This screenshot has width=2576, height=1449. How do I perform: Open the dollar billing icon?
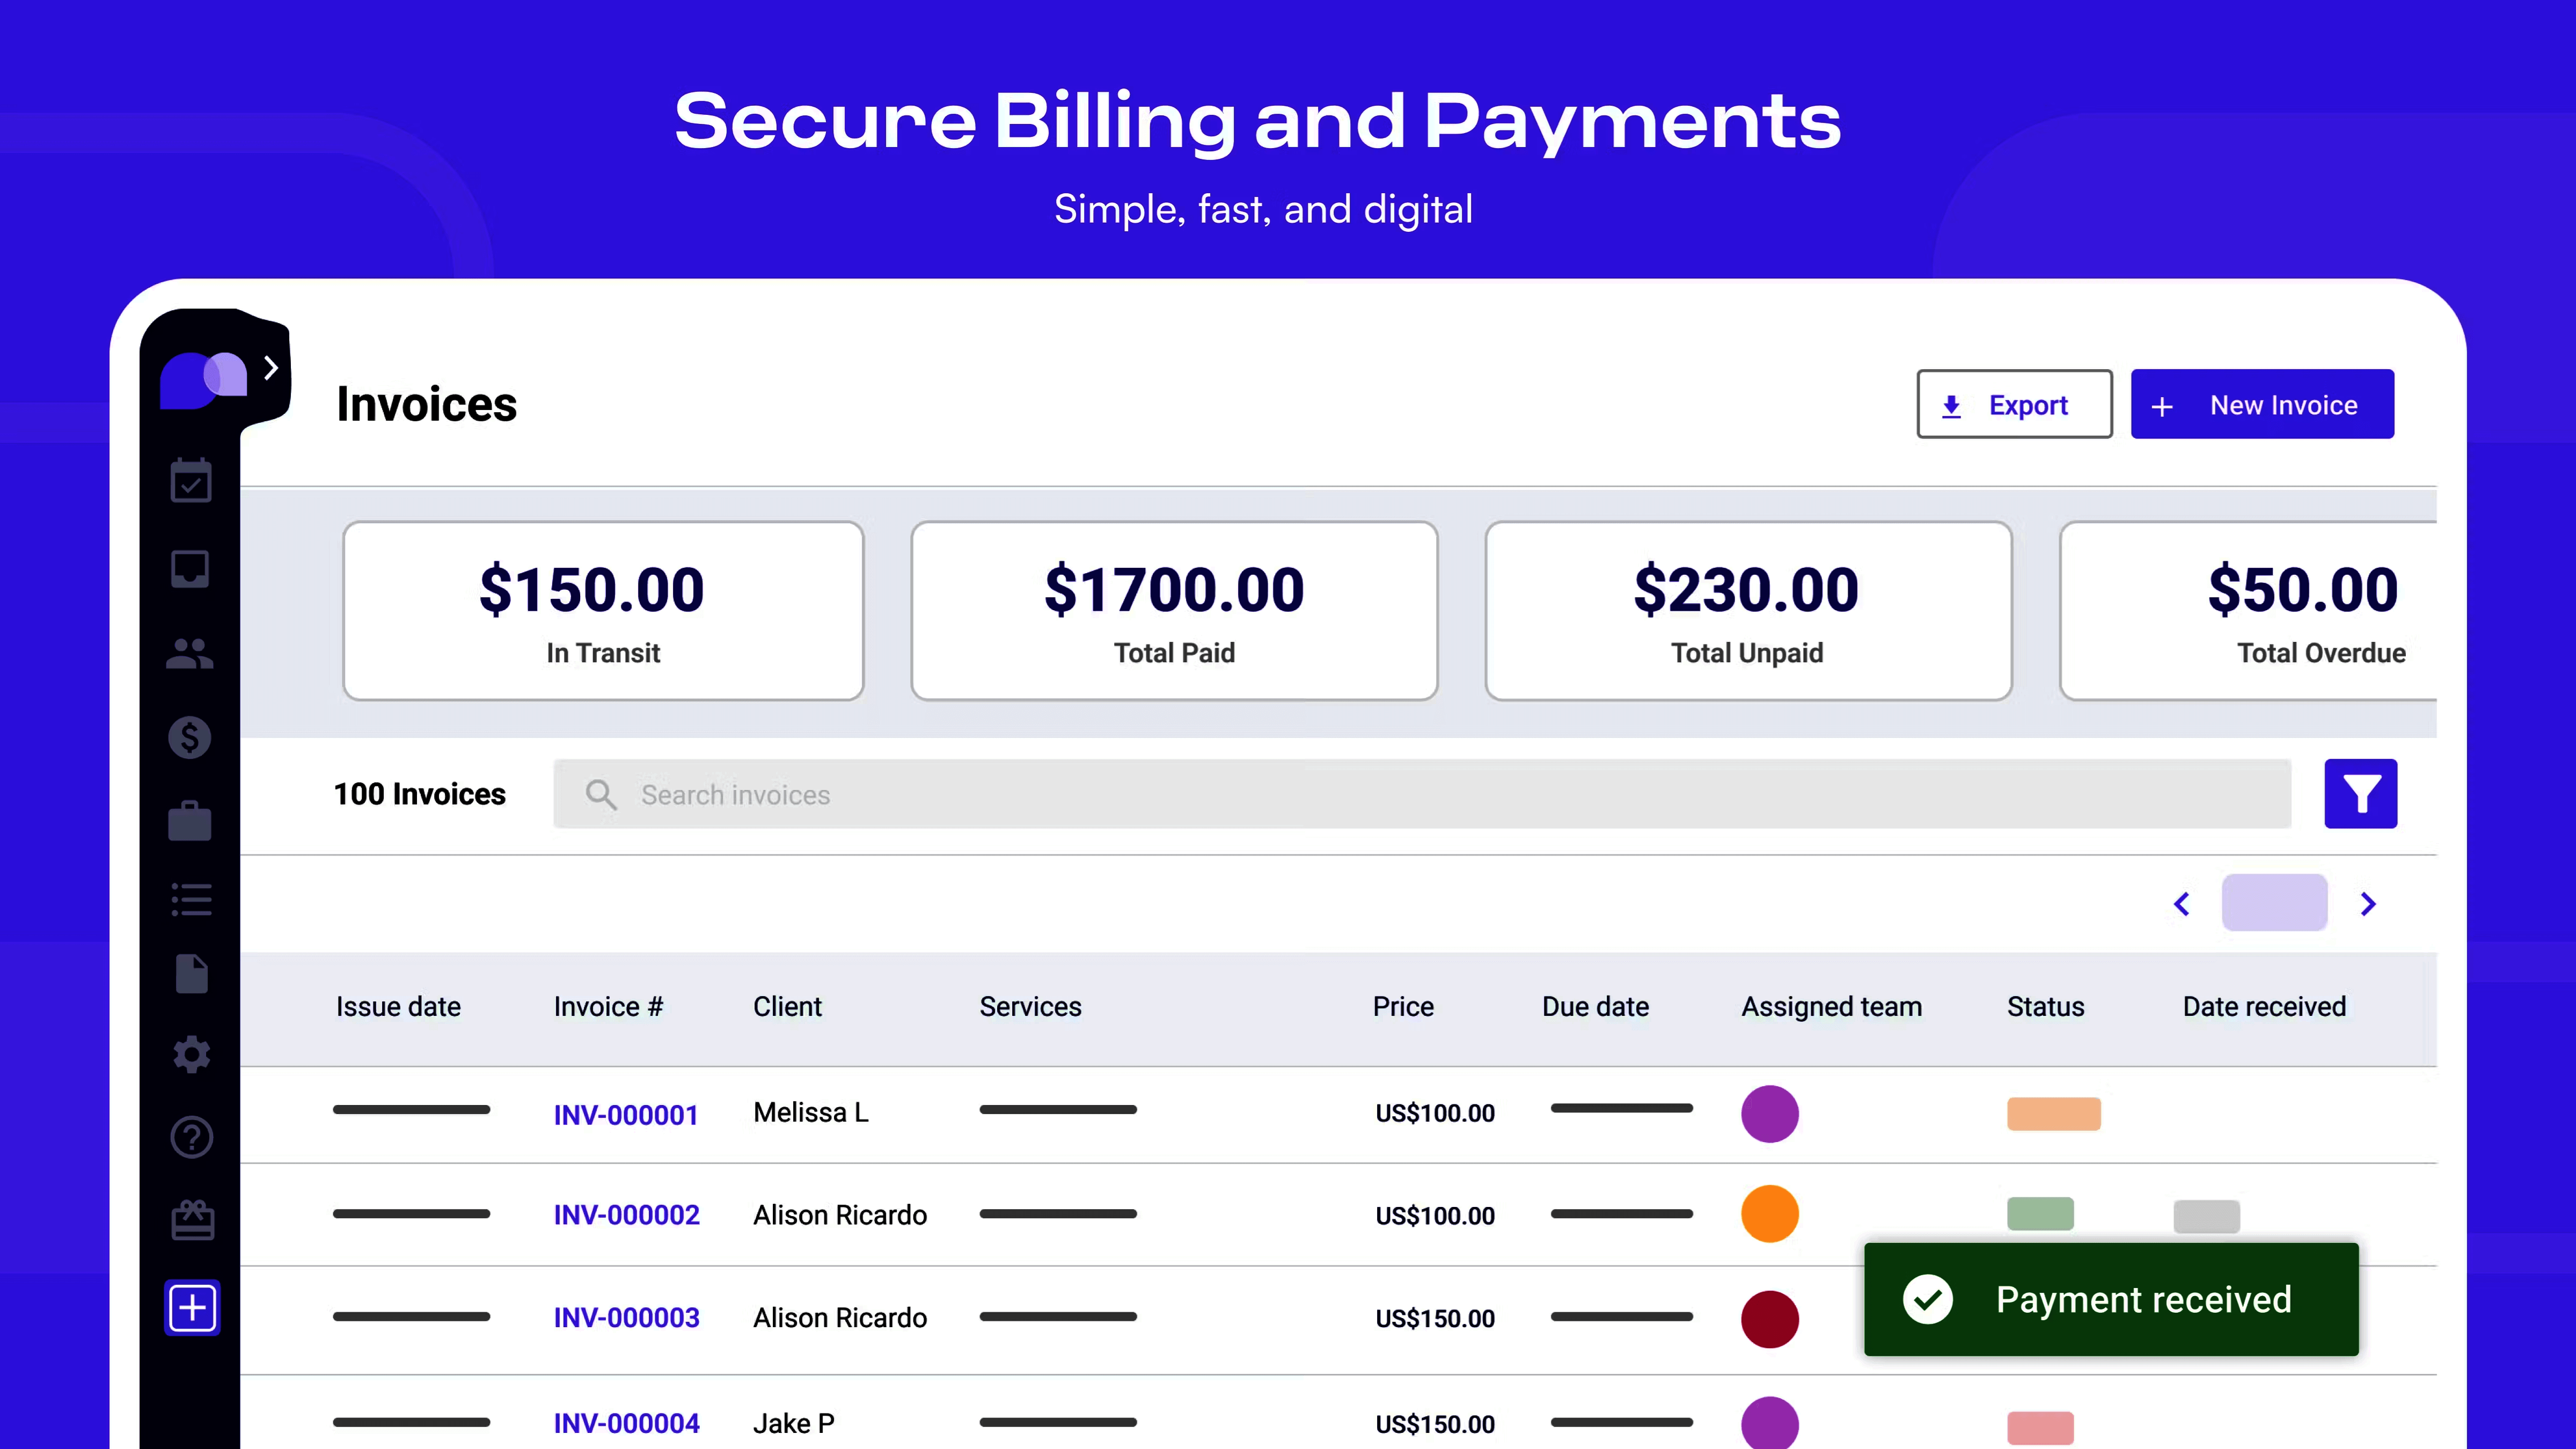pyautogui.click(x=190, y=738)
